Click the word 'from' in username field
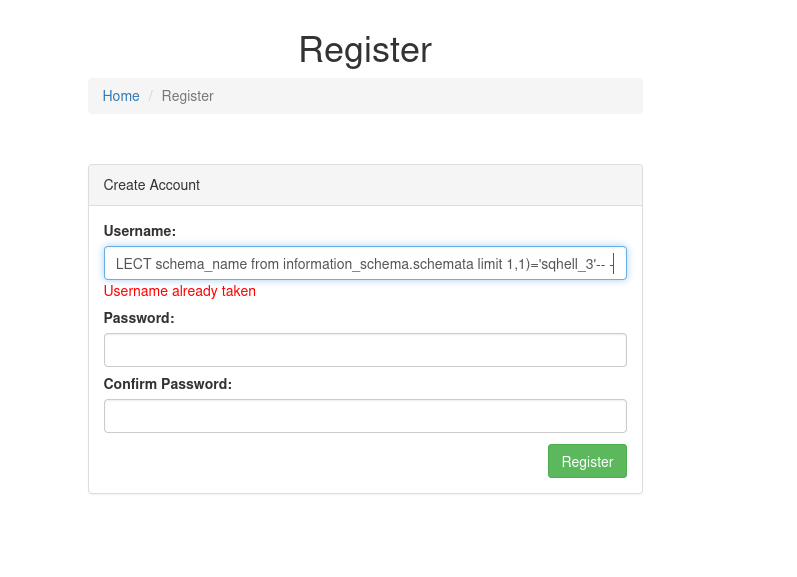The width and height of the screenshot is (797, 577). point(262,264)
